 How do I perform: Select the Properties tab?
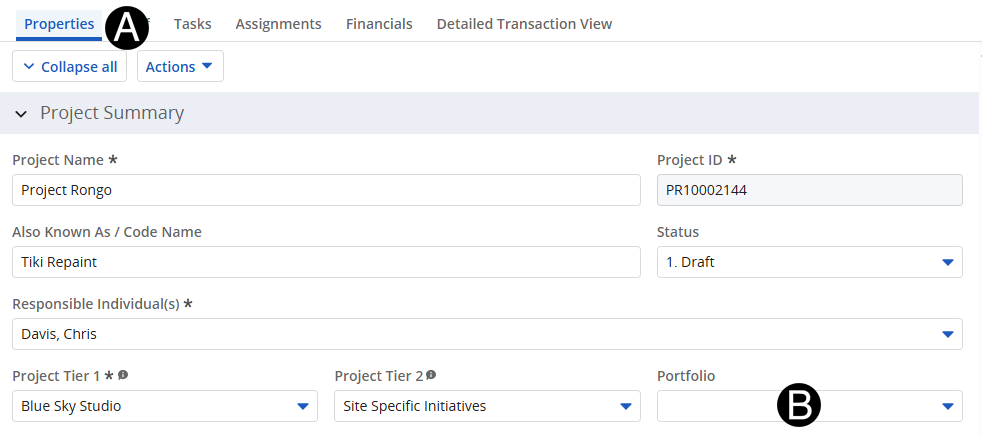(59, 24)
